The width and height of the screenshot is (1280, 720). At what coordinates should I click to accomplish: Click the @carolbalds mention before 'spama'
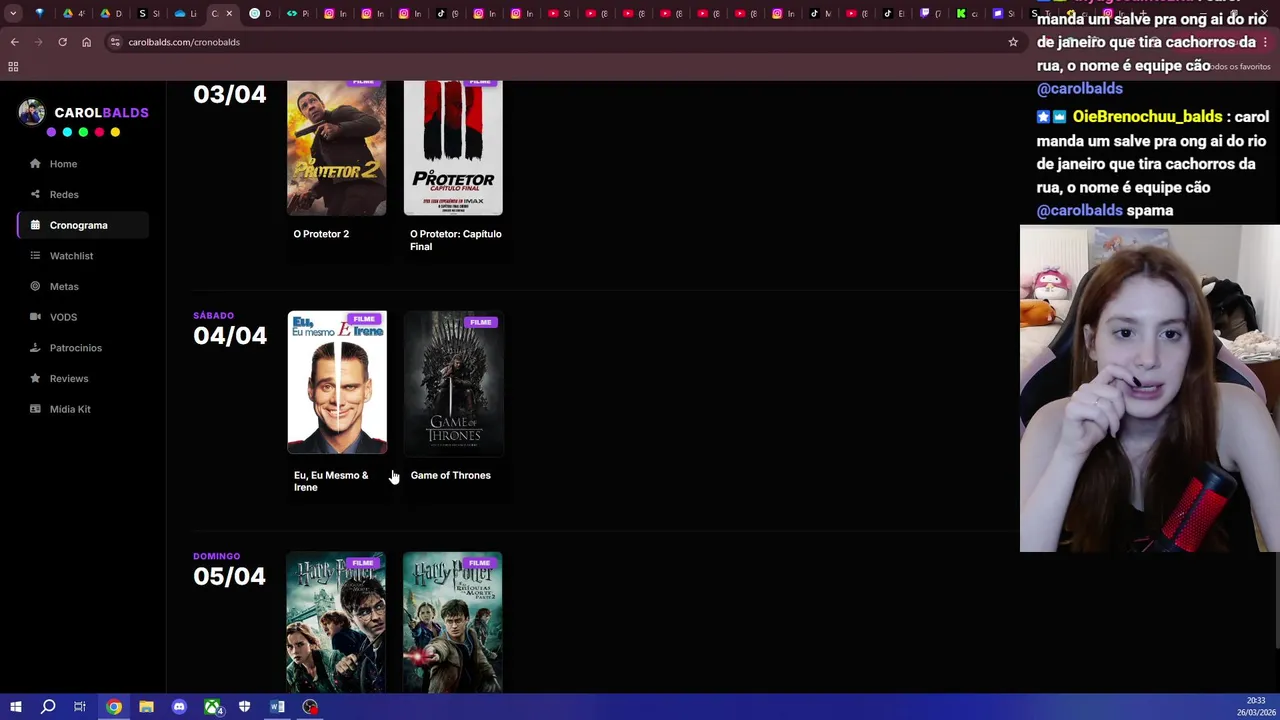click(x=1080, y=210)
